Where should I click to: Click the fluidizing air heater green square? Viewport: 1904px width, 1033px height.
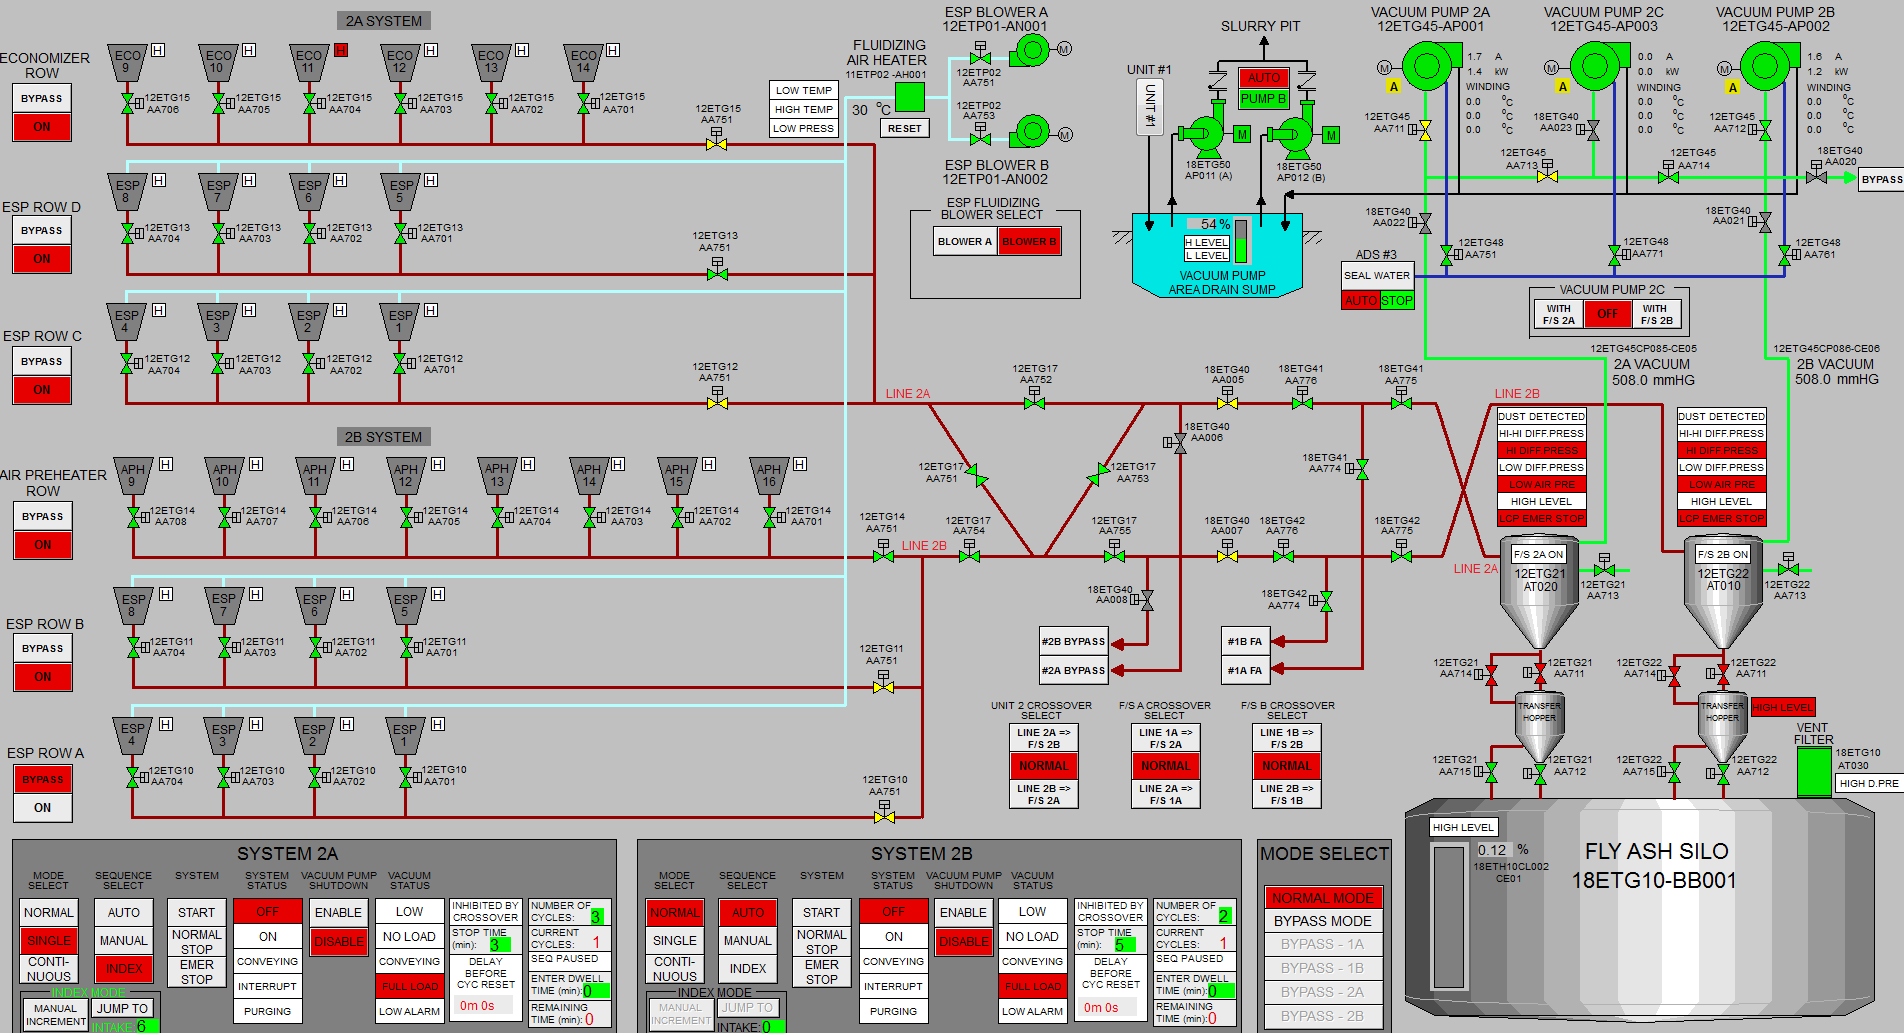pyautogui.click(x=909, y=97)
